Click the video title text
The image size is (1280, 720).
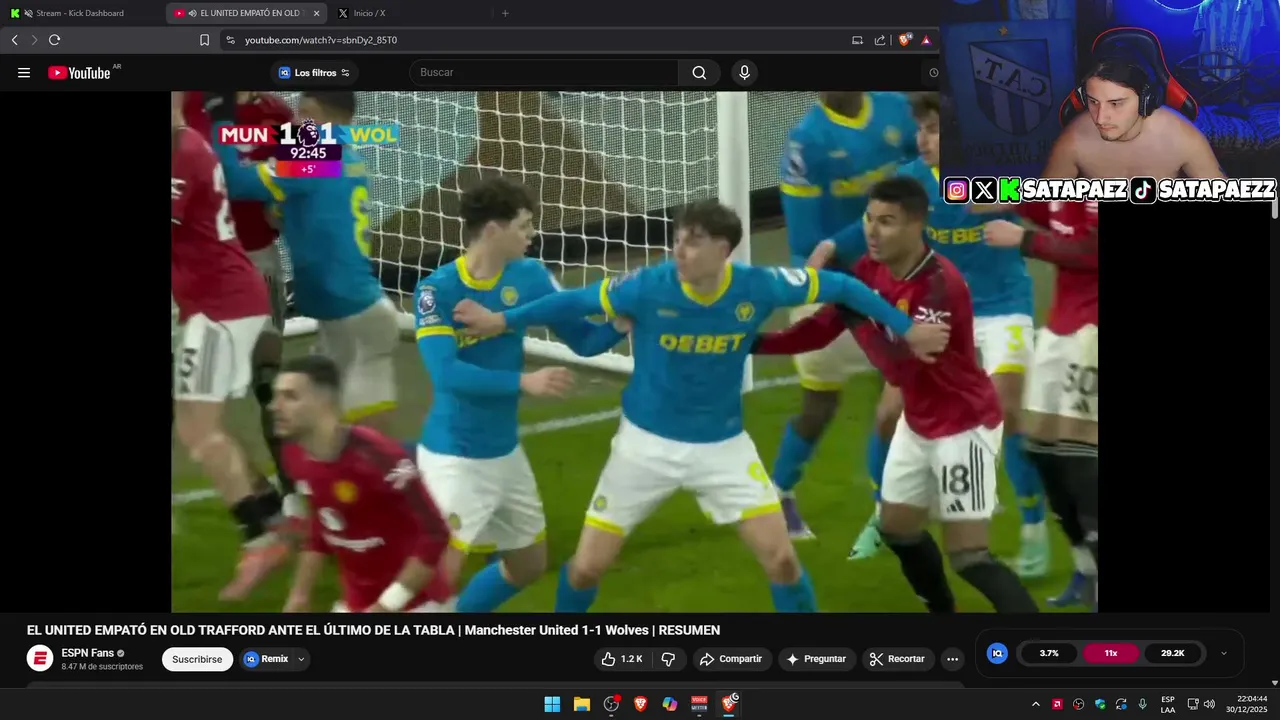[373, 630]
